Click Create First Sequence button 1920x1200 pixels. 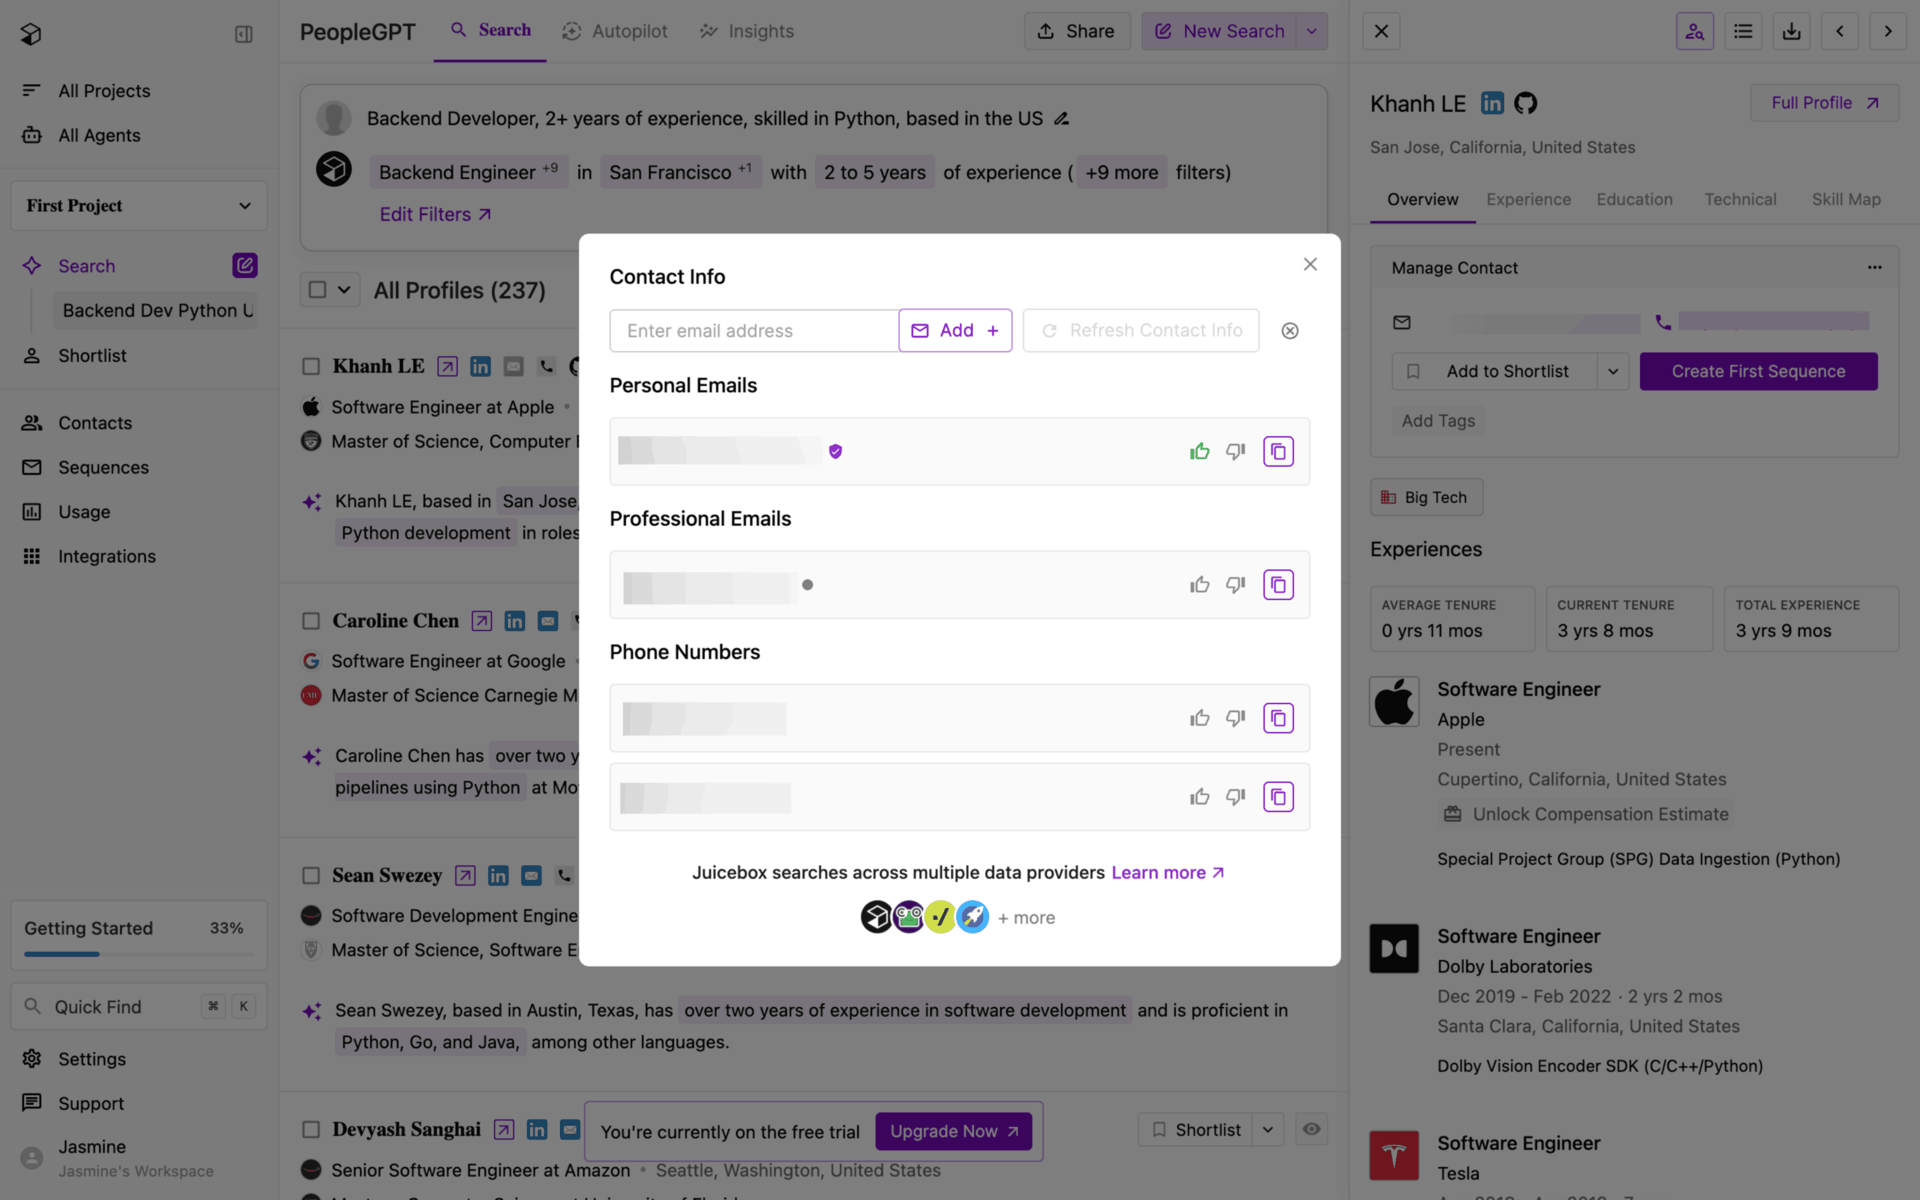(x=1758, y=371)
